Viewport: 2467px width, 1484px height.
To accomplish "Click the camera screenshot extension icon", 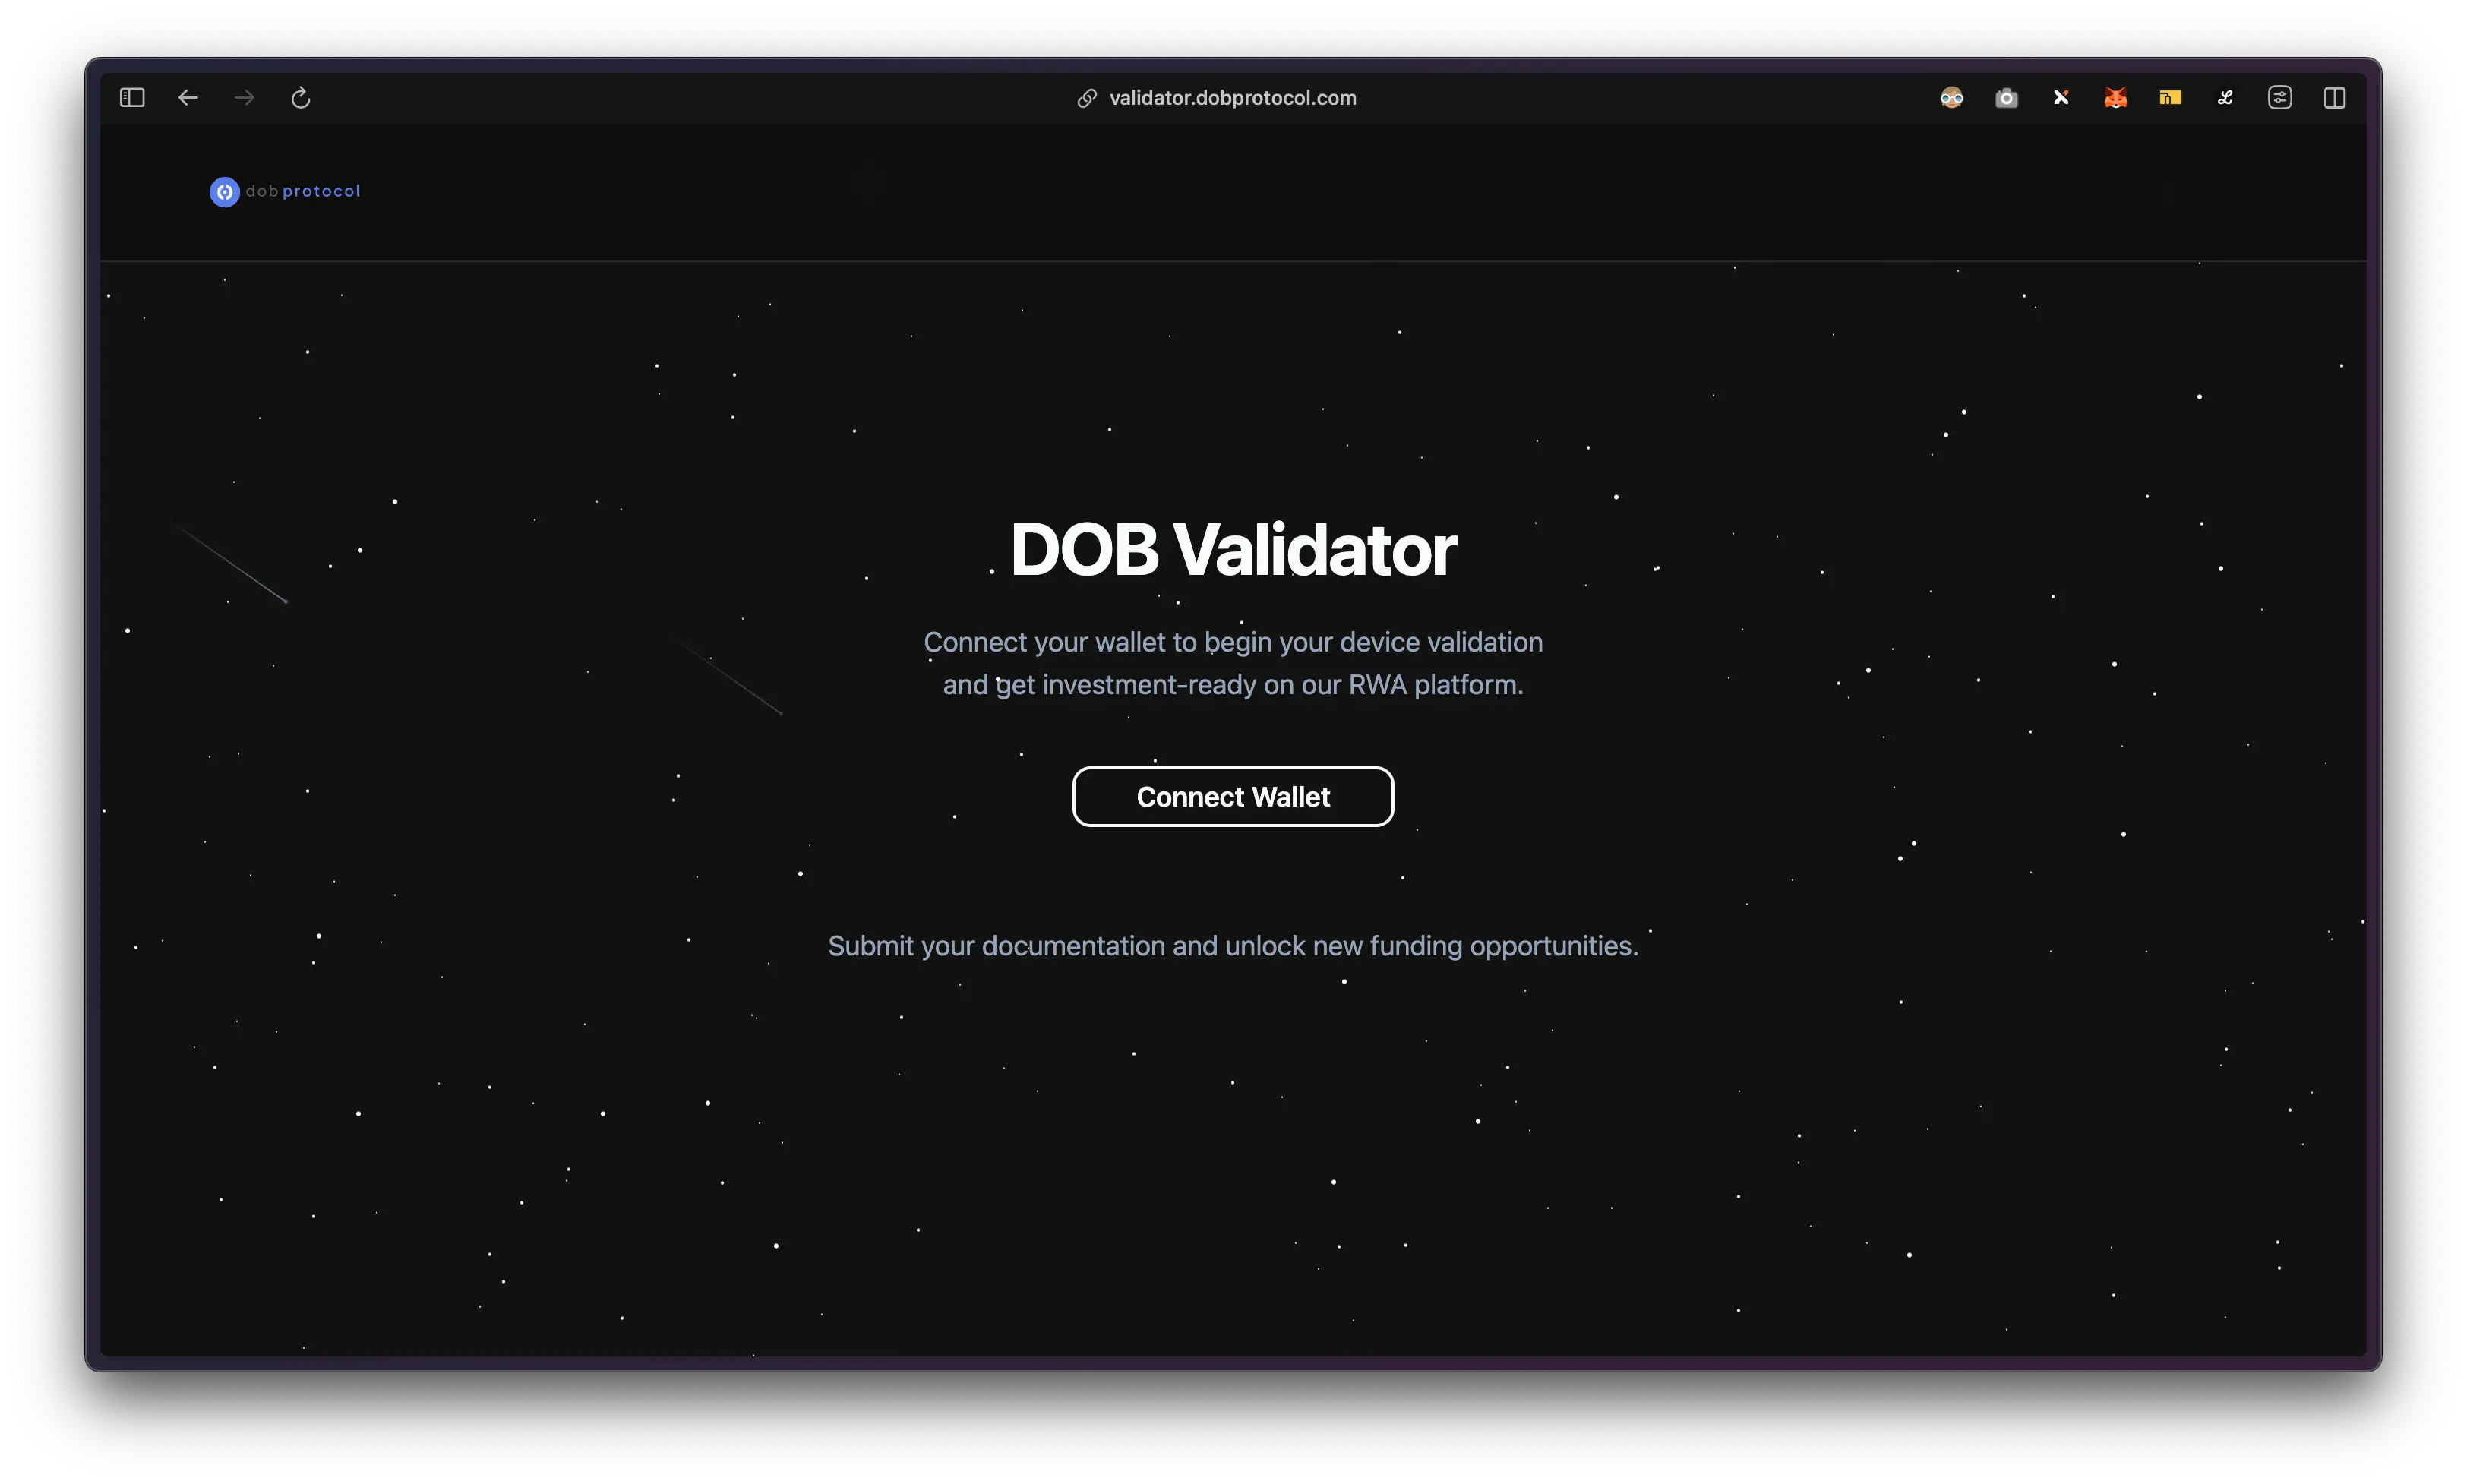I will pos(2006,98).
